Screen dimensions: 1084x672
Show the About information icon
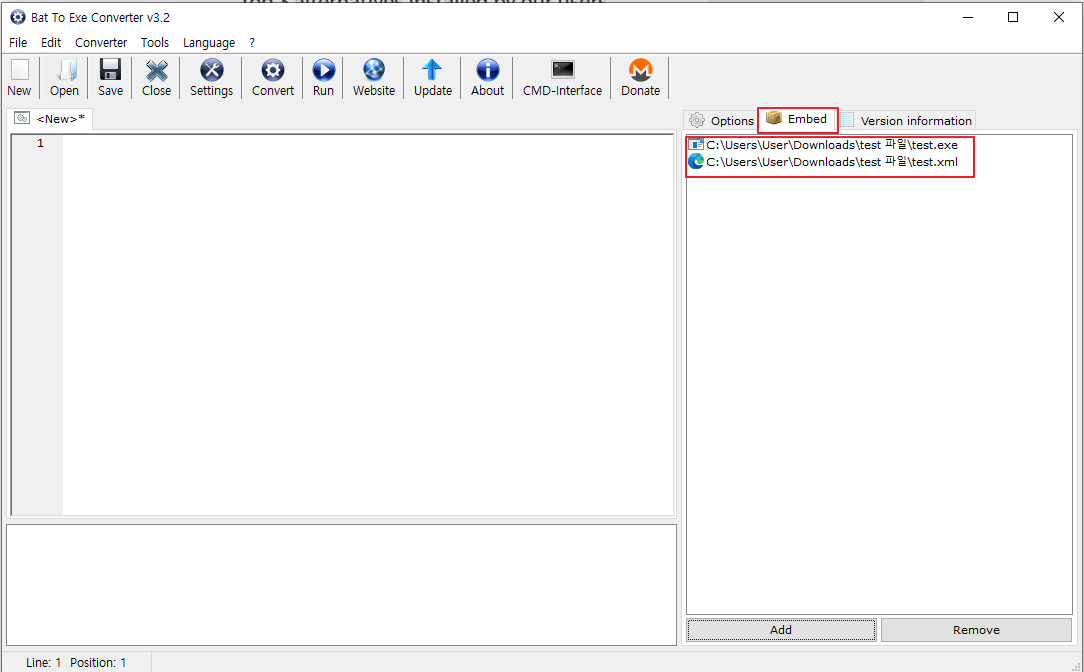tap(487, 70)
